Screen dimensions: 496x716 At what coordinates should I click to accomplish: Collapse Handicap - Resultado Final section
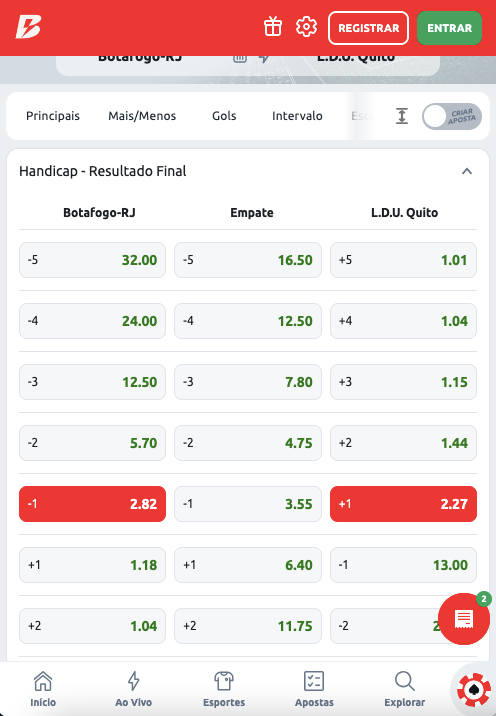(466, 171)
